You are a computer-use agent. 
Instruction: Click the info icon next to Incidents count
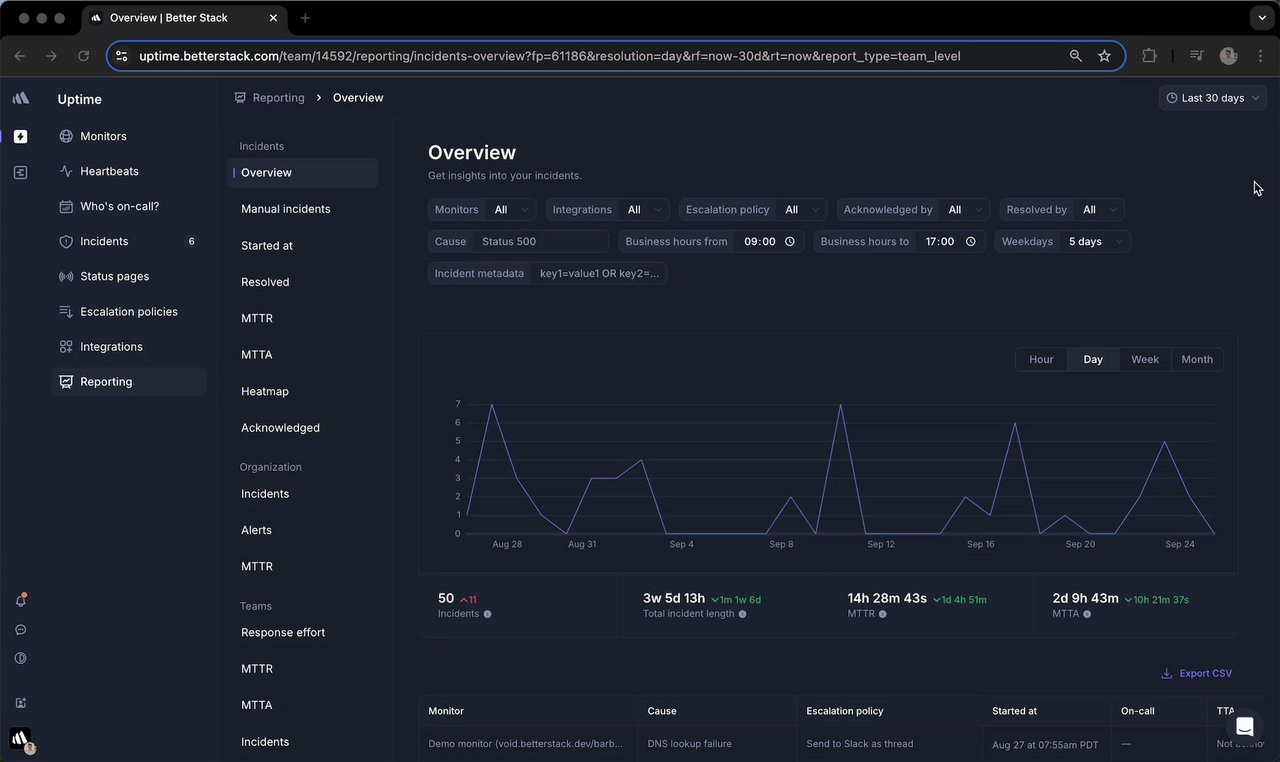(x=488, y=614)
